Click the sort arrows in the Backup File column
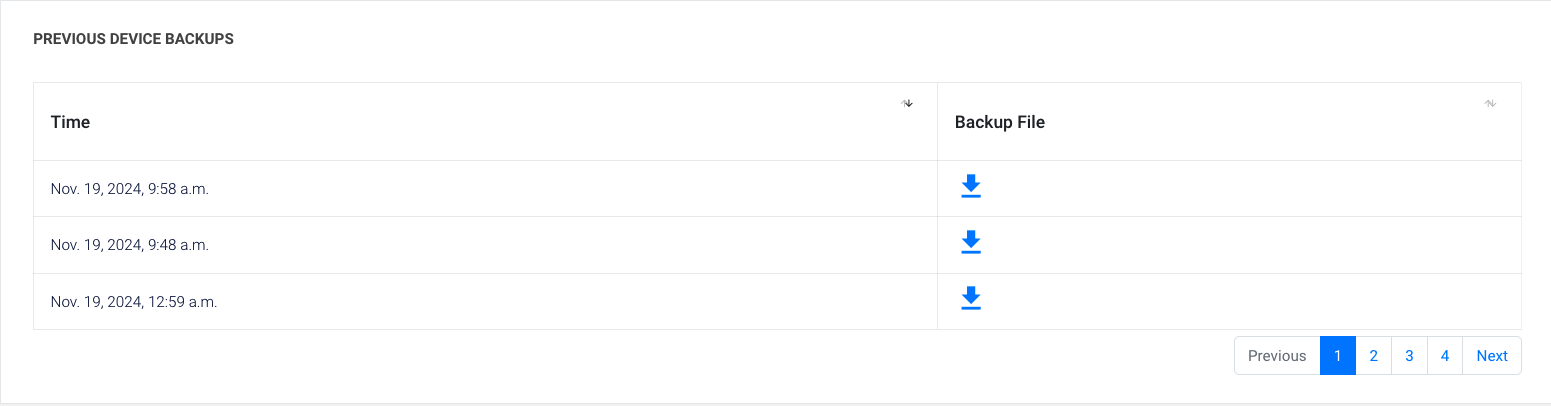This screenshot has width=1551, height=406. coord(1490,103)
